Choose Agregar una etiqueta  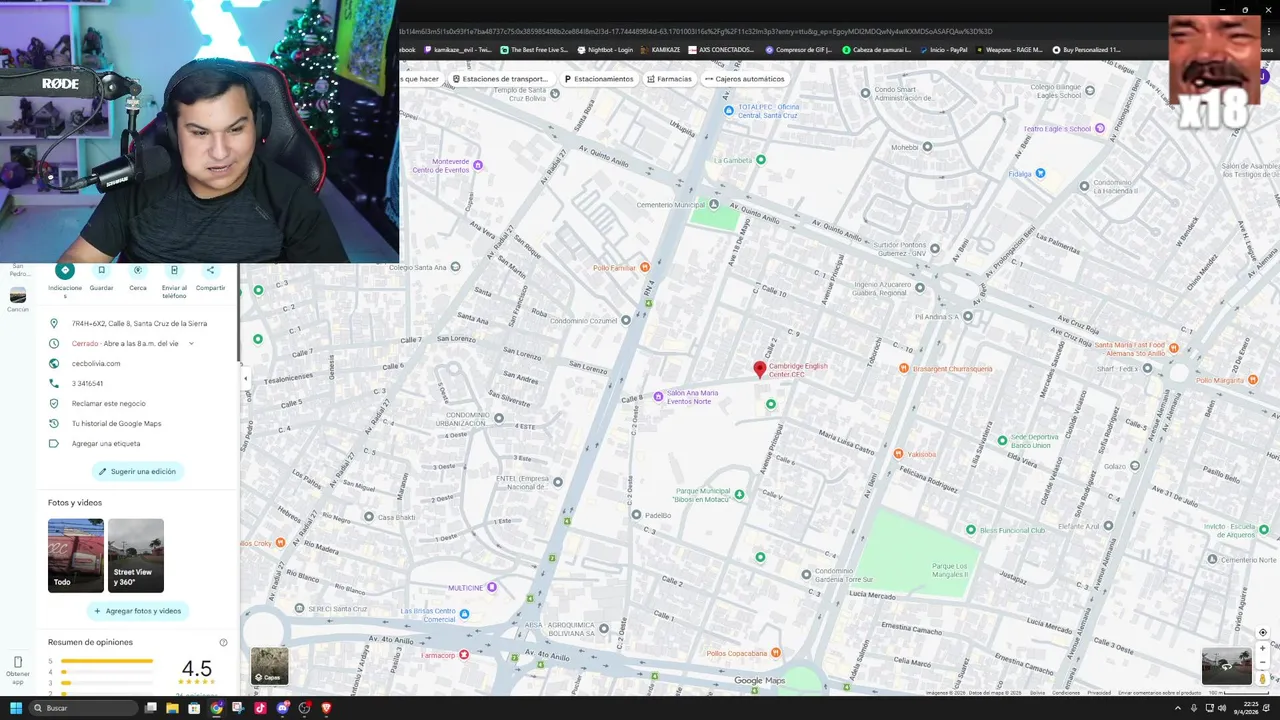click(x=106, y=444)
